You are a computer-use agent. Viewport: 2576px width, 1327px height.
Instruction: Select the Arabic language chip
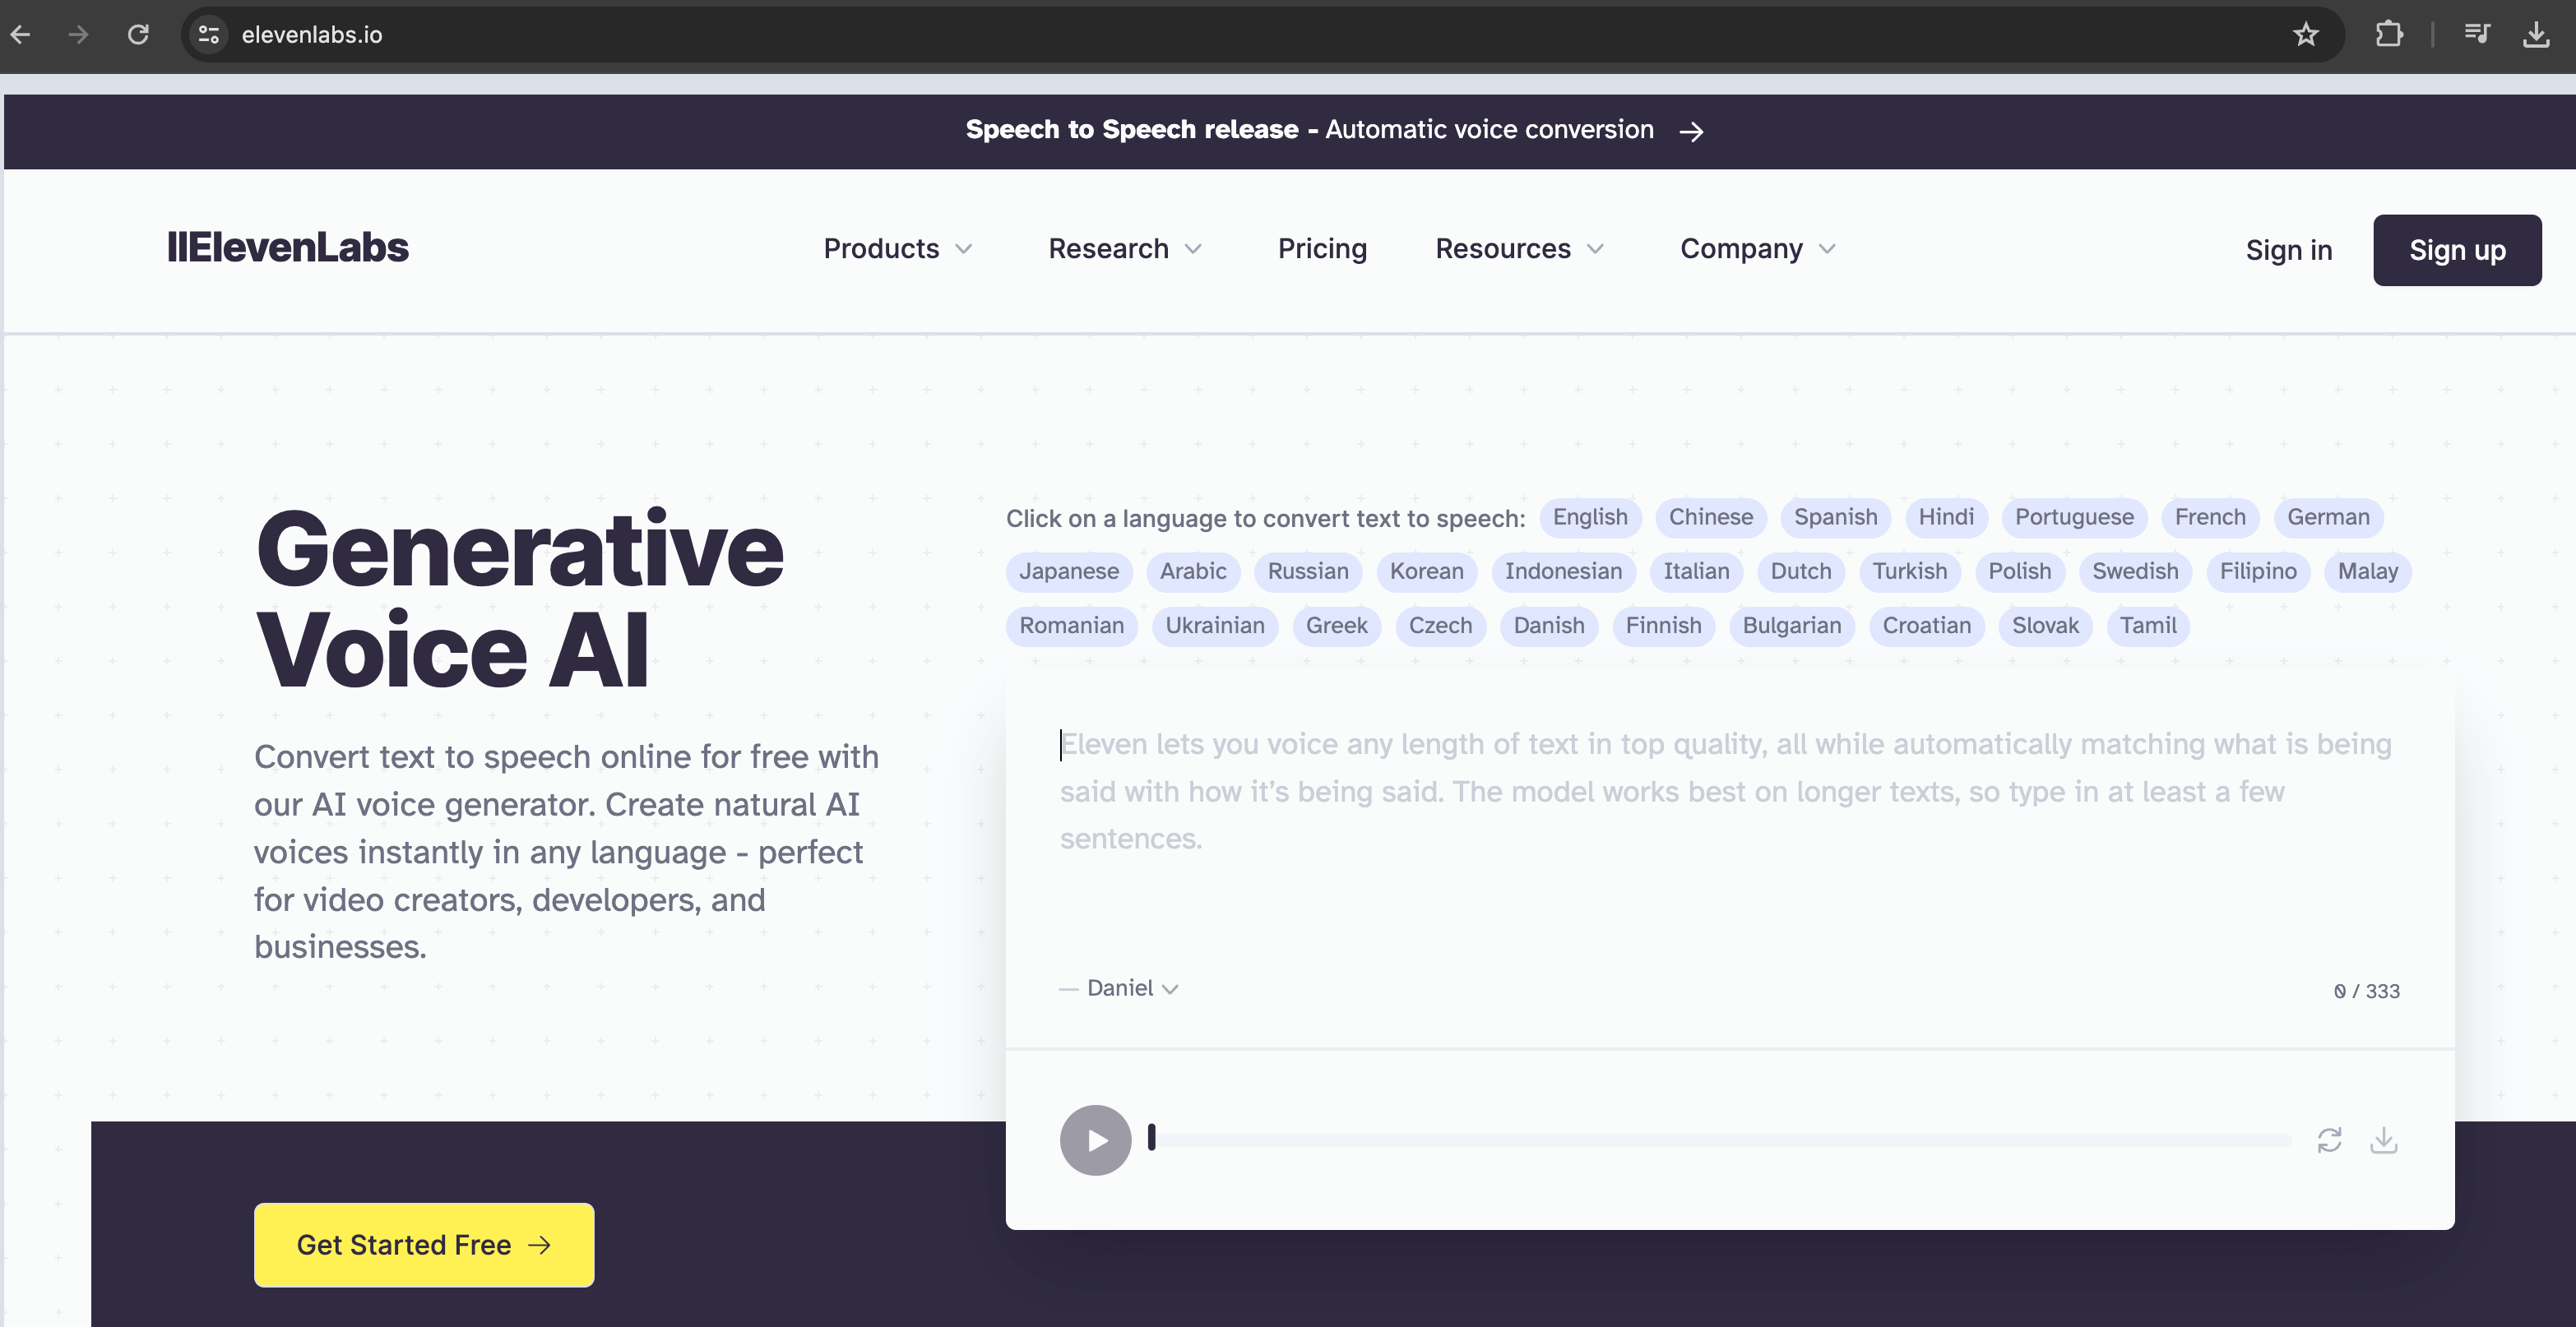click(x=1193, y=571)
